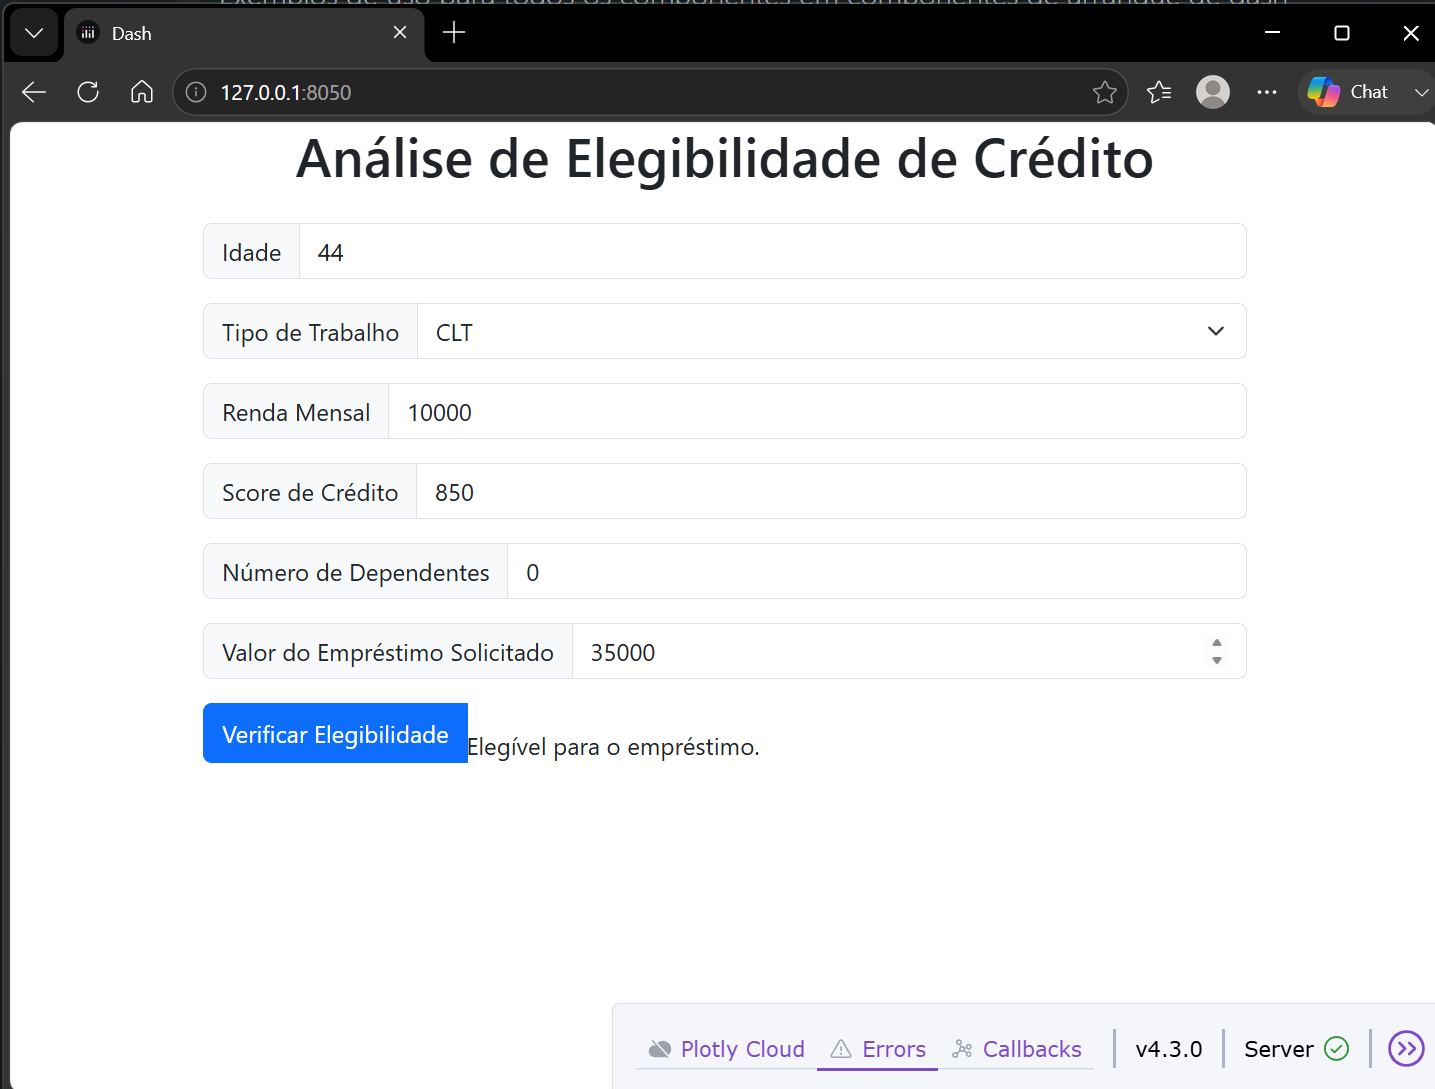
Task: Focus the Idade input field
Action: click(772, 252)
